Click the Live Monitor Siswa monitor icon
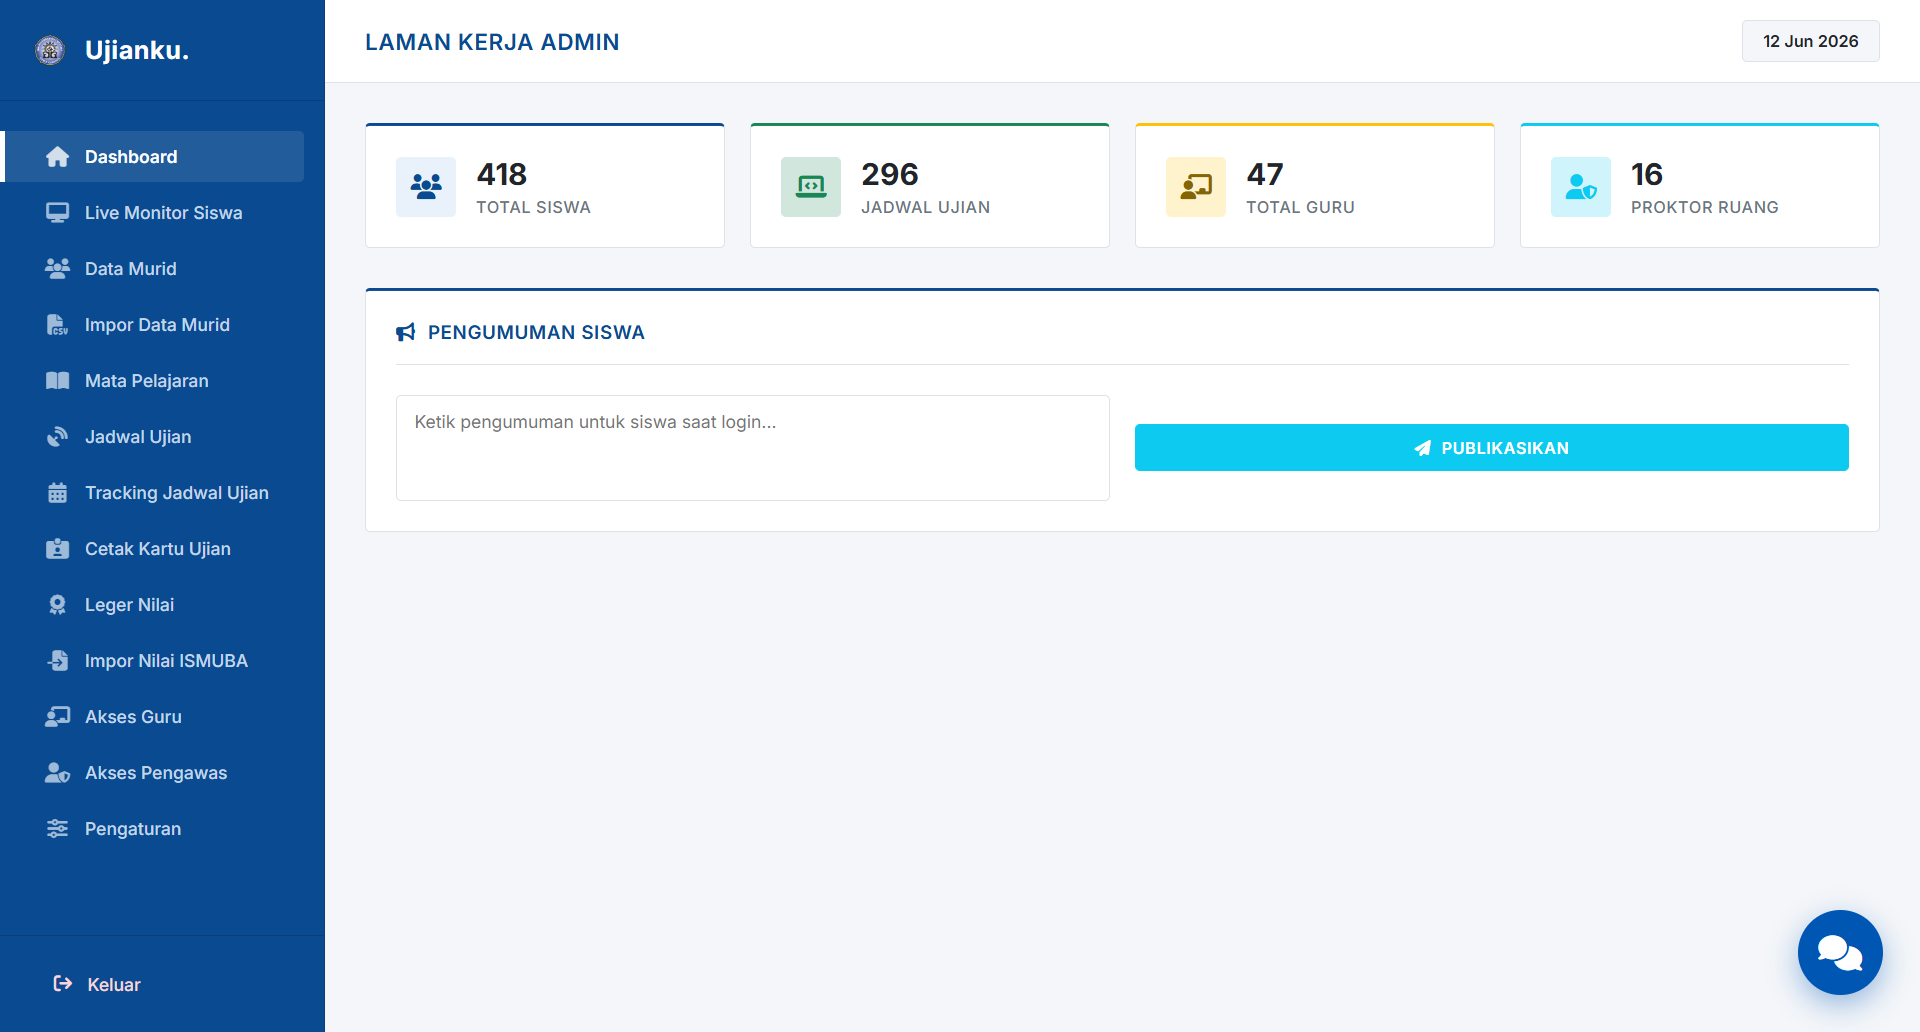1920x1032 pixels. 58,213
